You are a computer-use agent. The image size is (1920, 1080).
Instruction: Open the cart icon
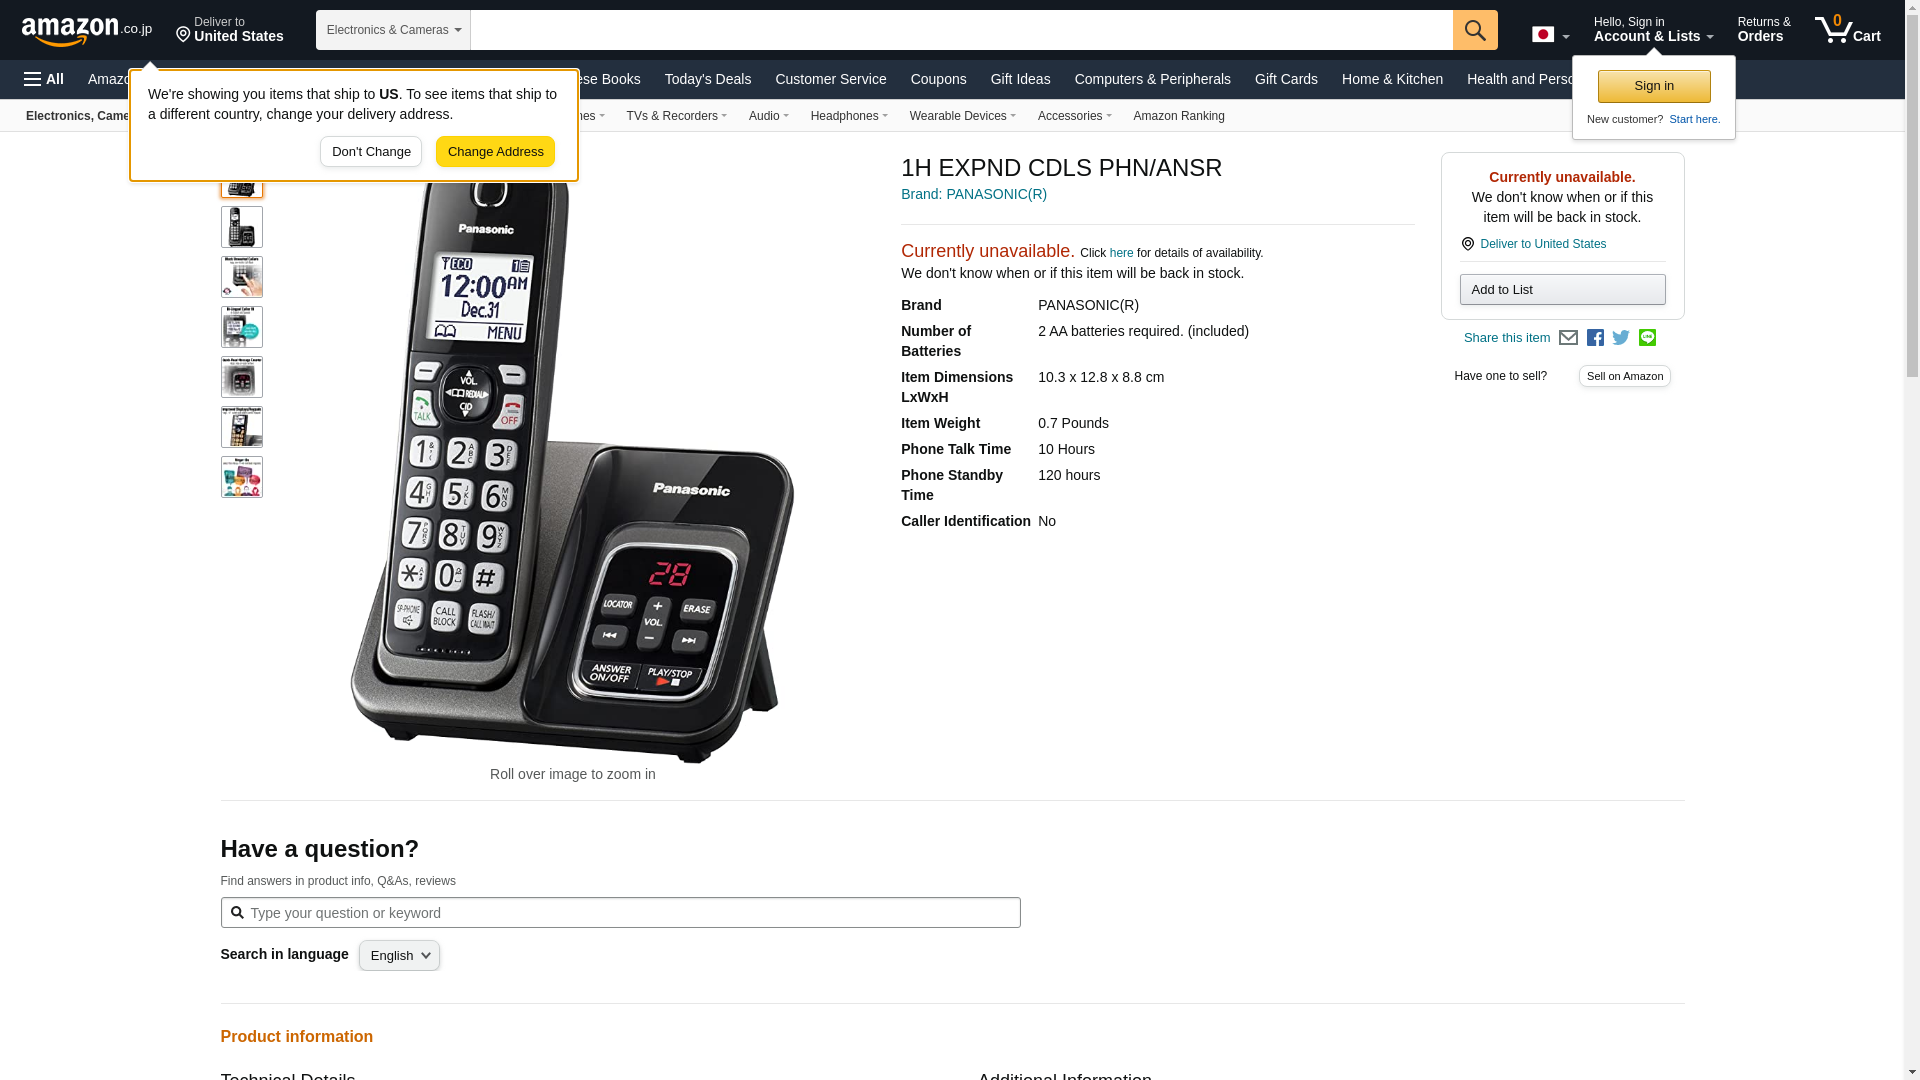click(x=1848, y=30)
